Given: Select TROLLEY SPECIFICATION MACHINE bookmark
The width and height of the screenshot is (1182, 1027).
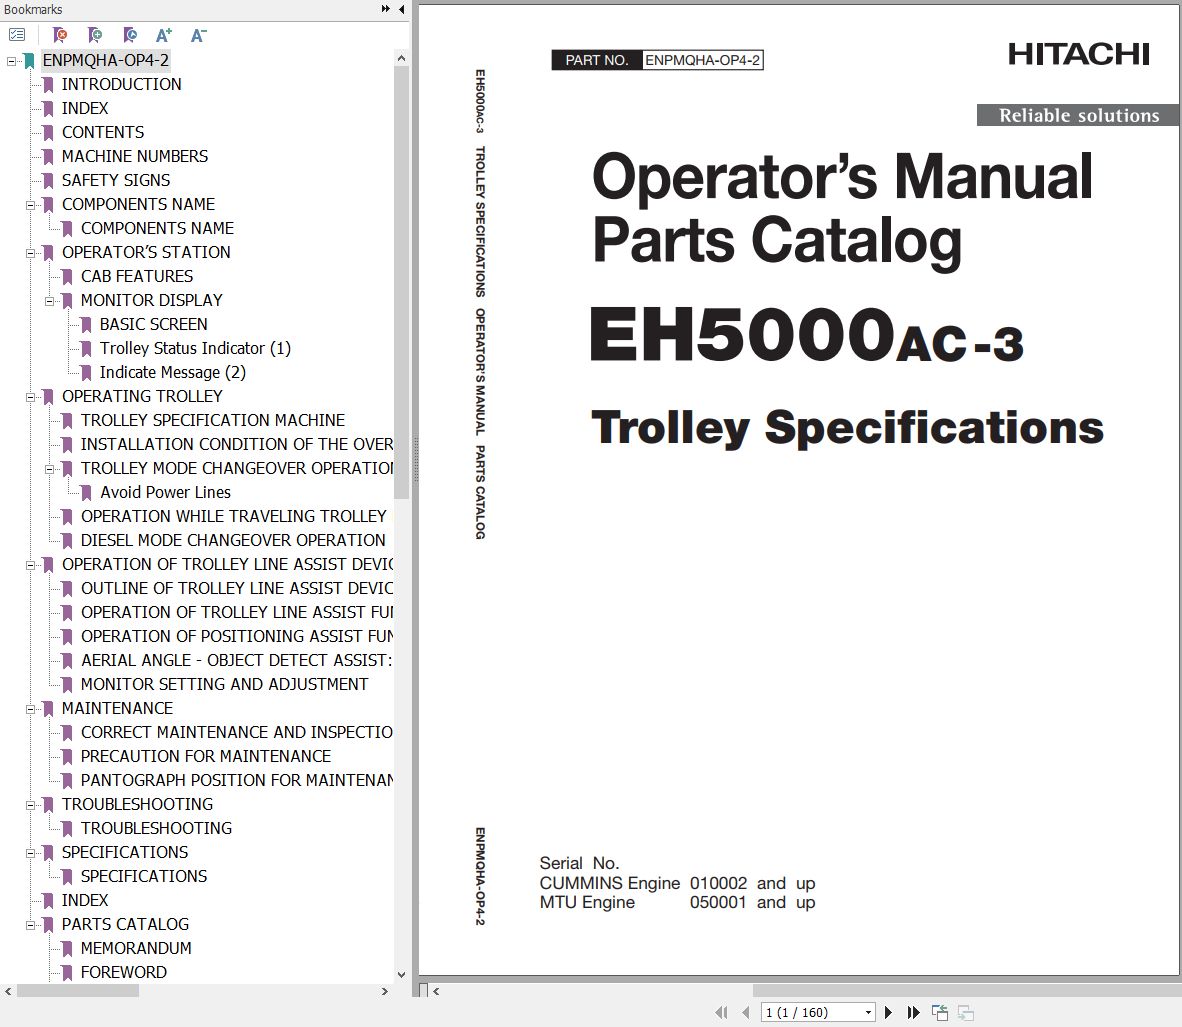Looking at the screenshot, I should tap(213, 420).
